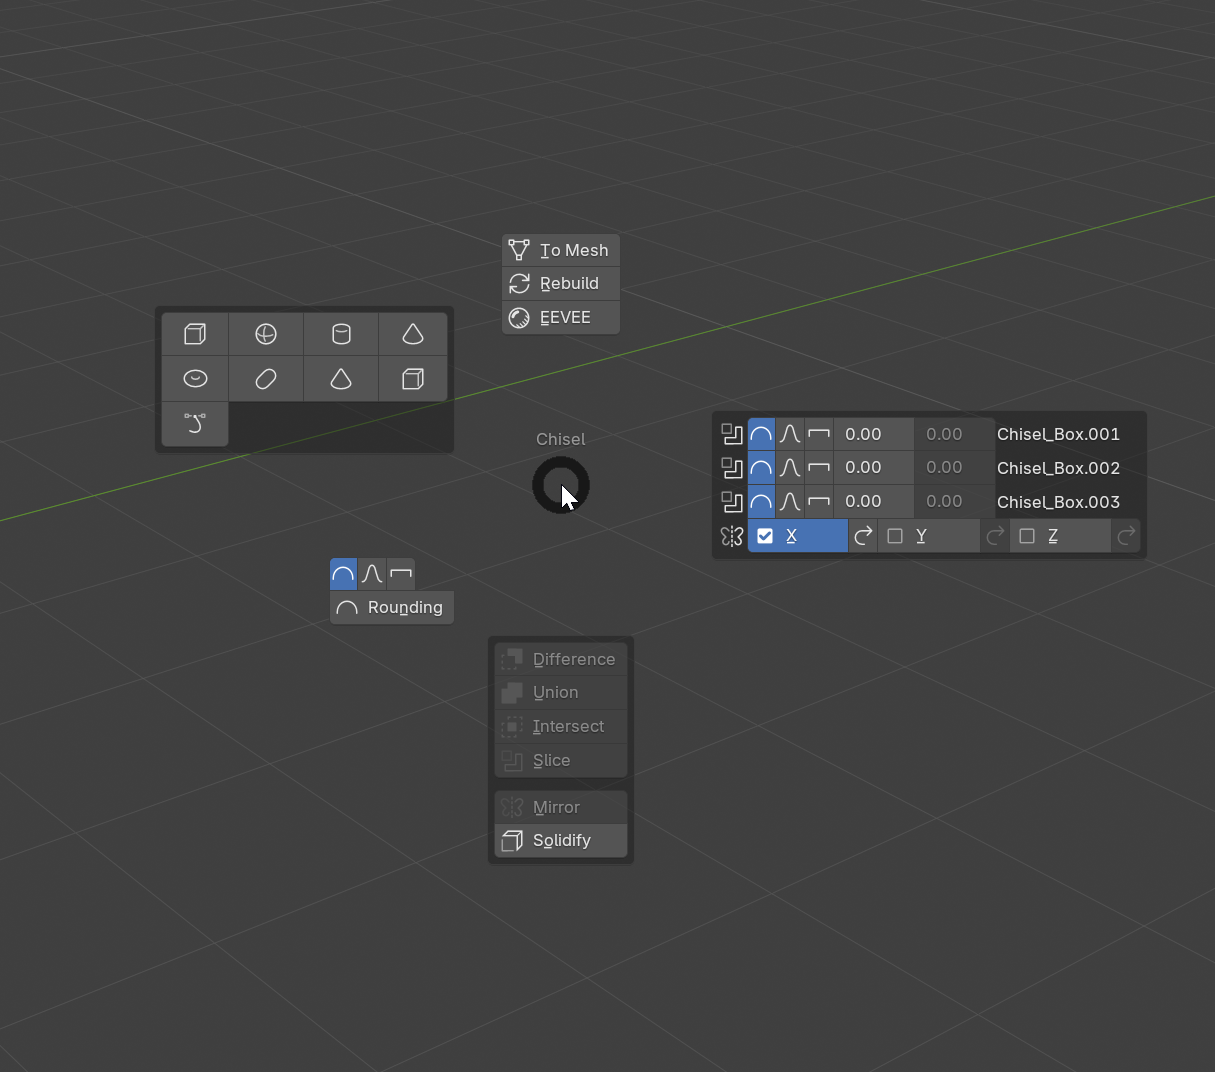The image size is (1215, 1072).
Task: Enable the Z mirror axis checkbox
Action: coord(1027,536)
